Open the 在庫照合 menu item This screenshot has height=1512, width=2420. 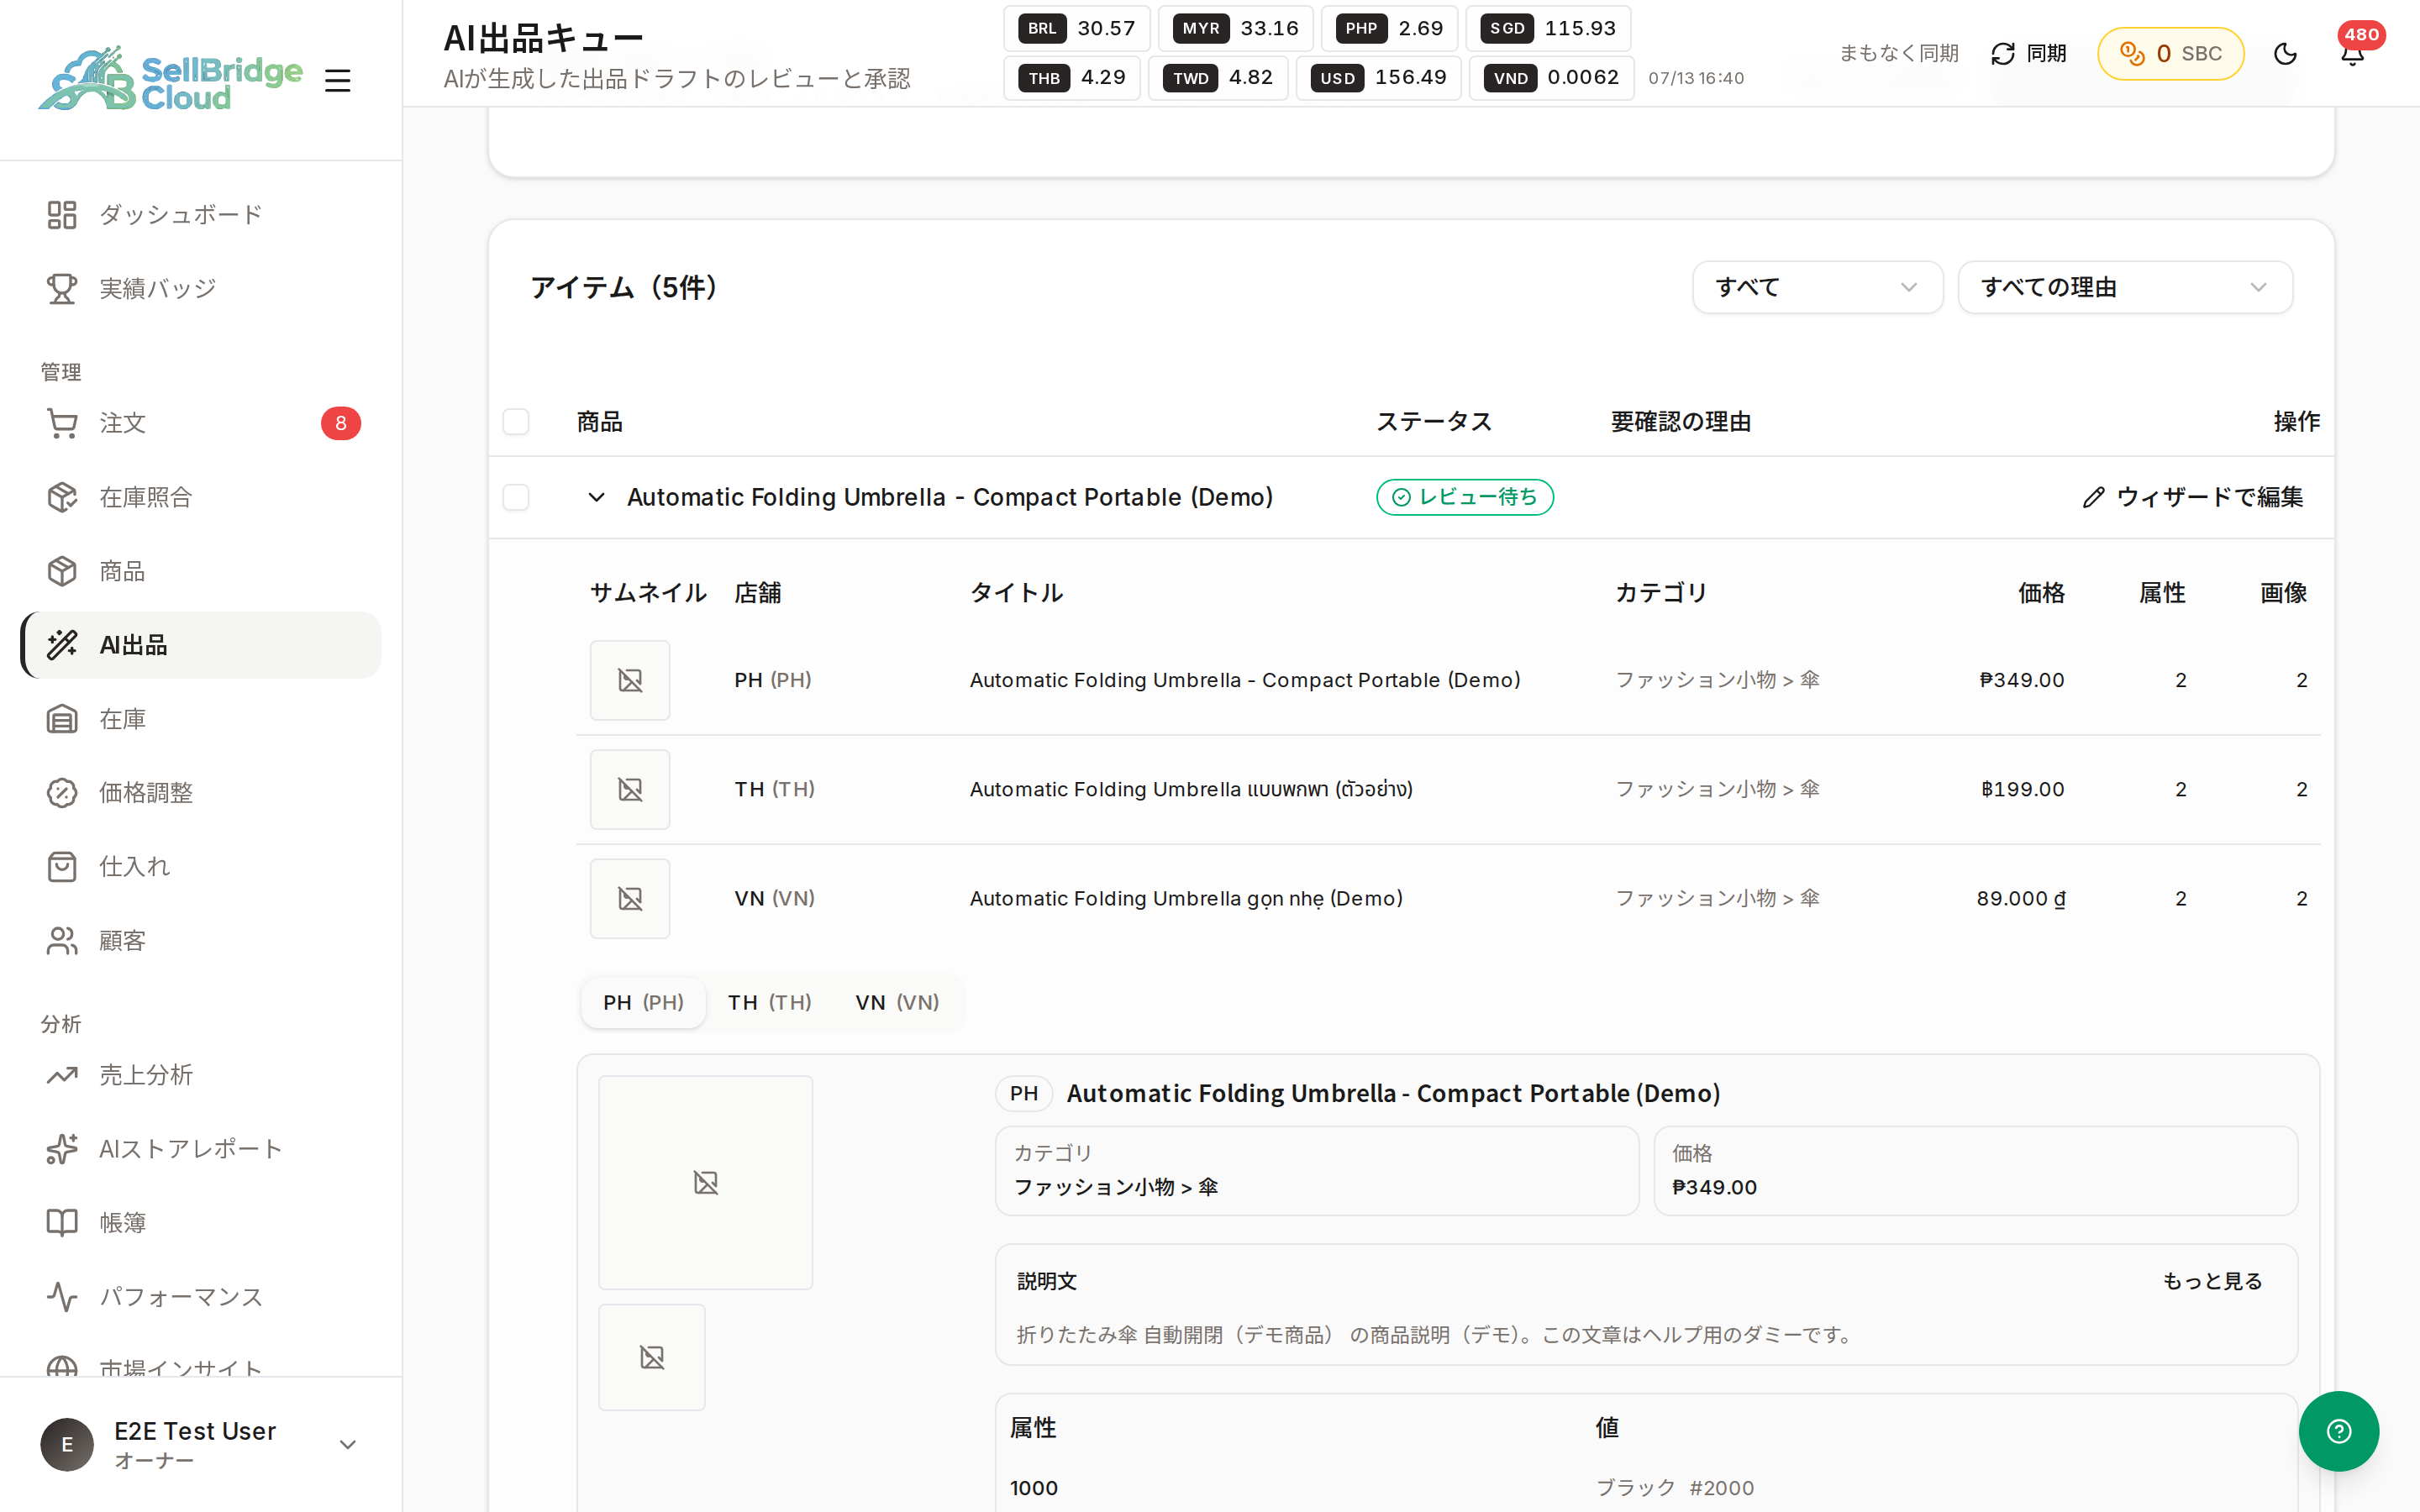200,497
